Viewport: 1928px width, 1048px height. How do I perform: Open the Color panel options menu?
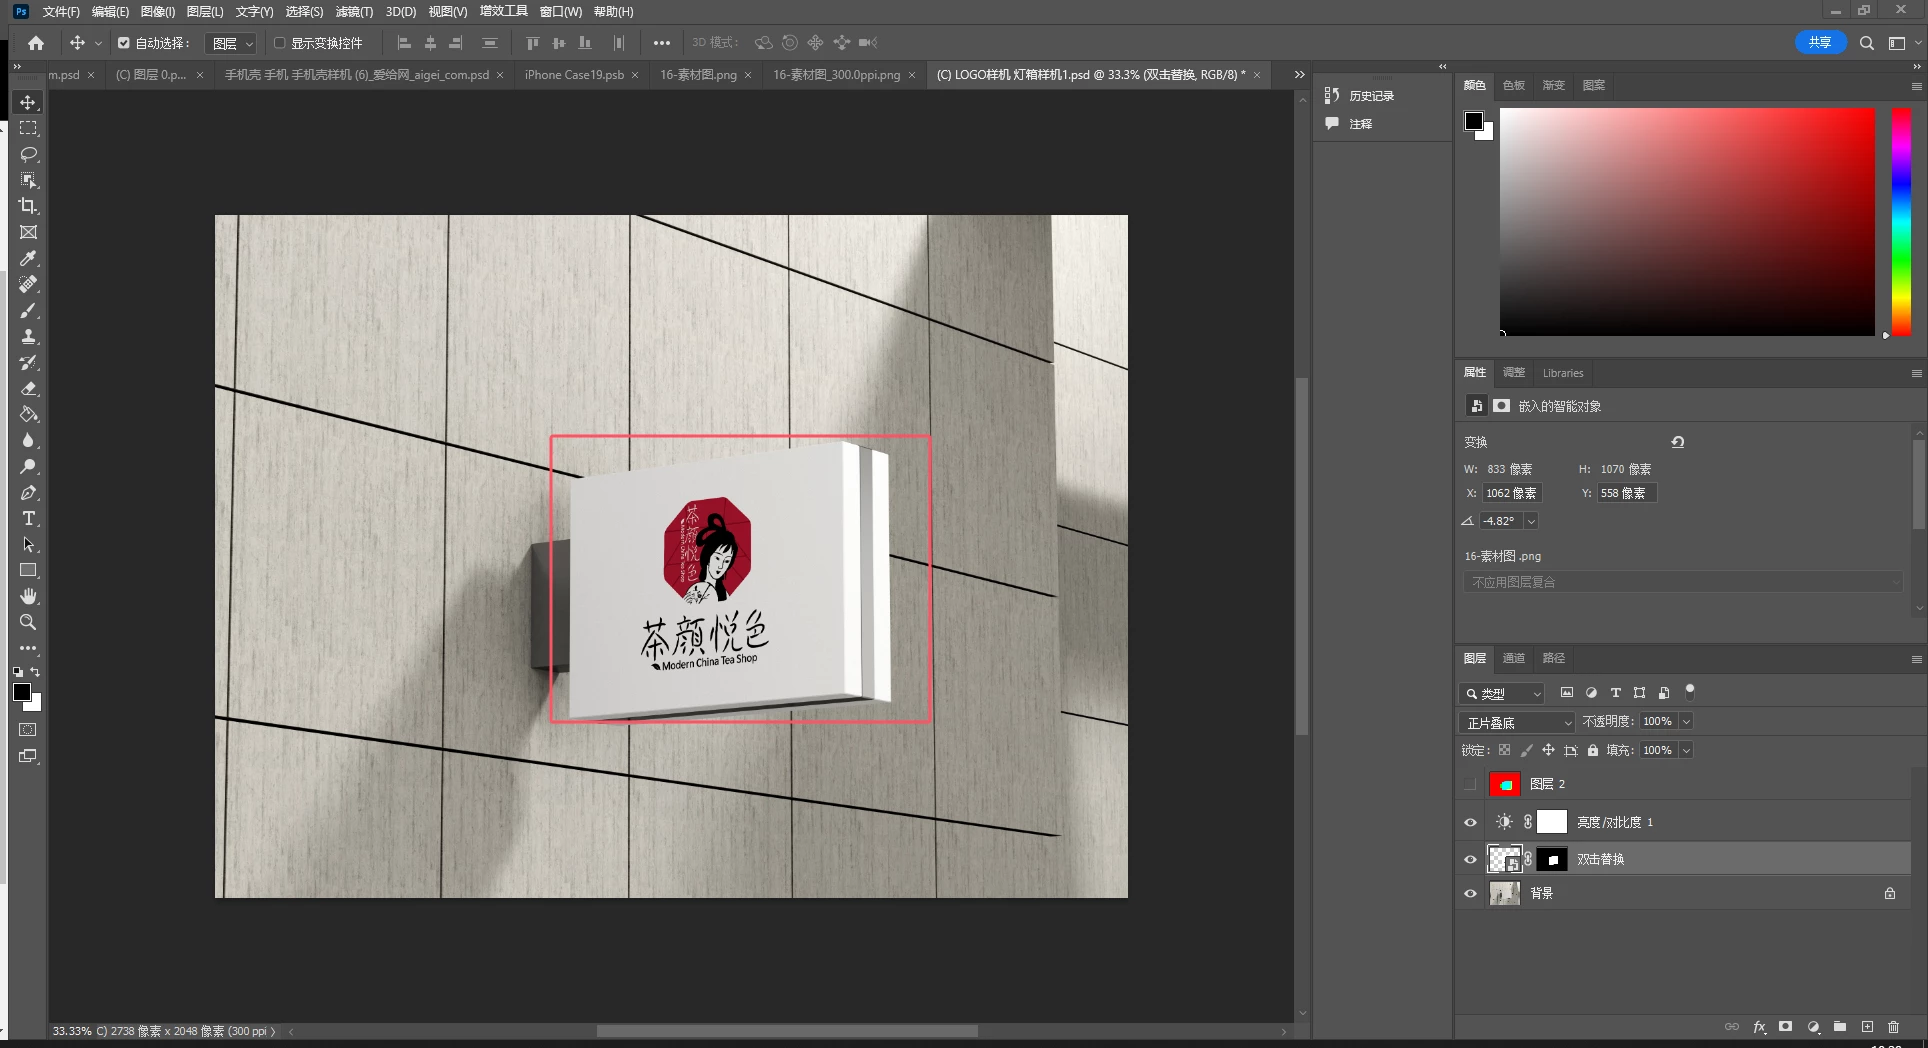(x=1916, y=86)
